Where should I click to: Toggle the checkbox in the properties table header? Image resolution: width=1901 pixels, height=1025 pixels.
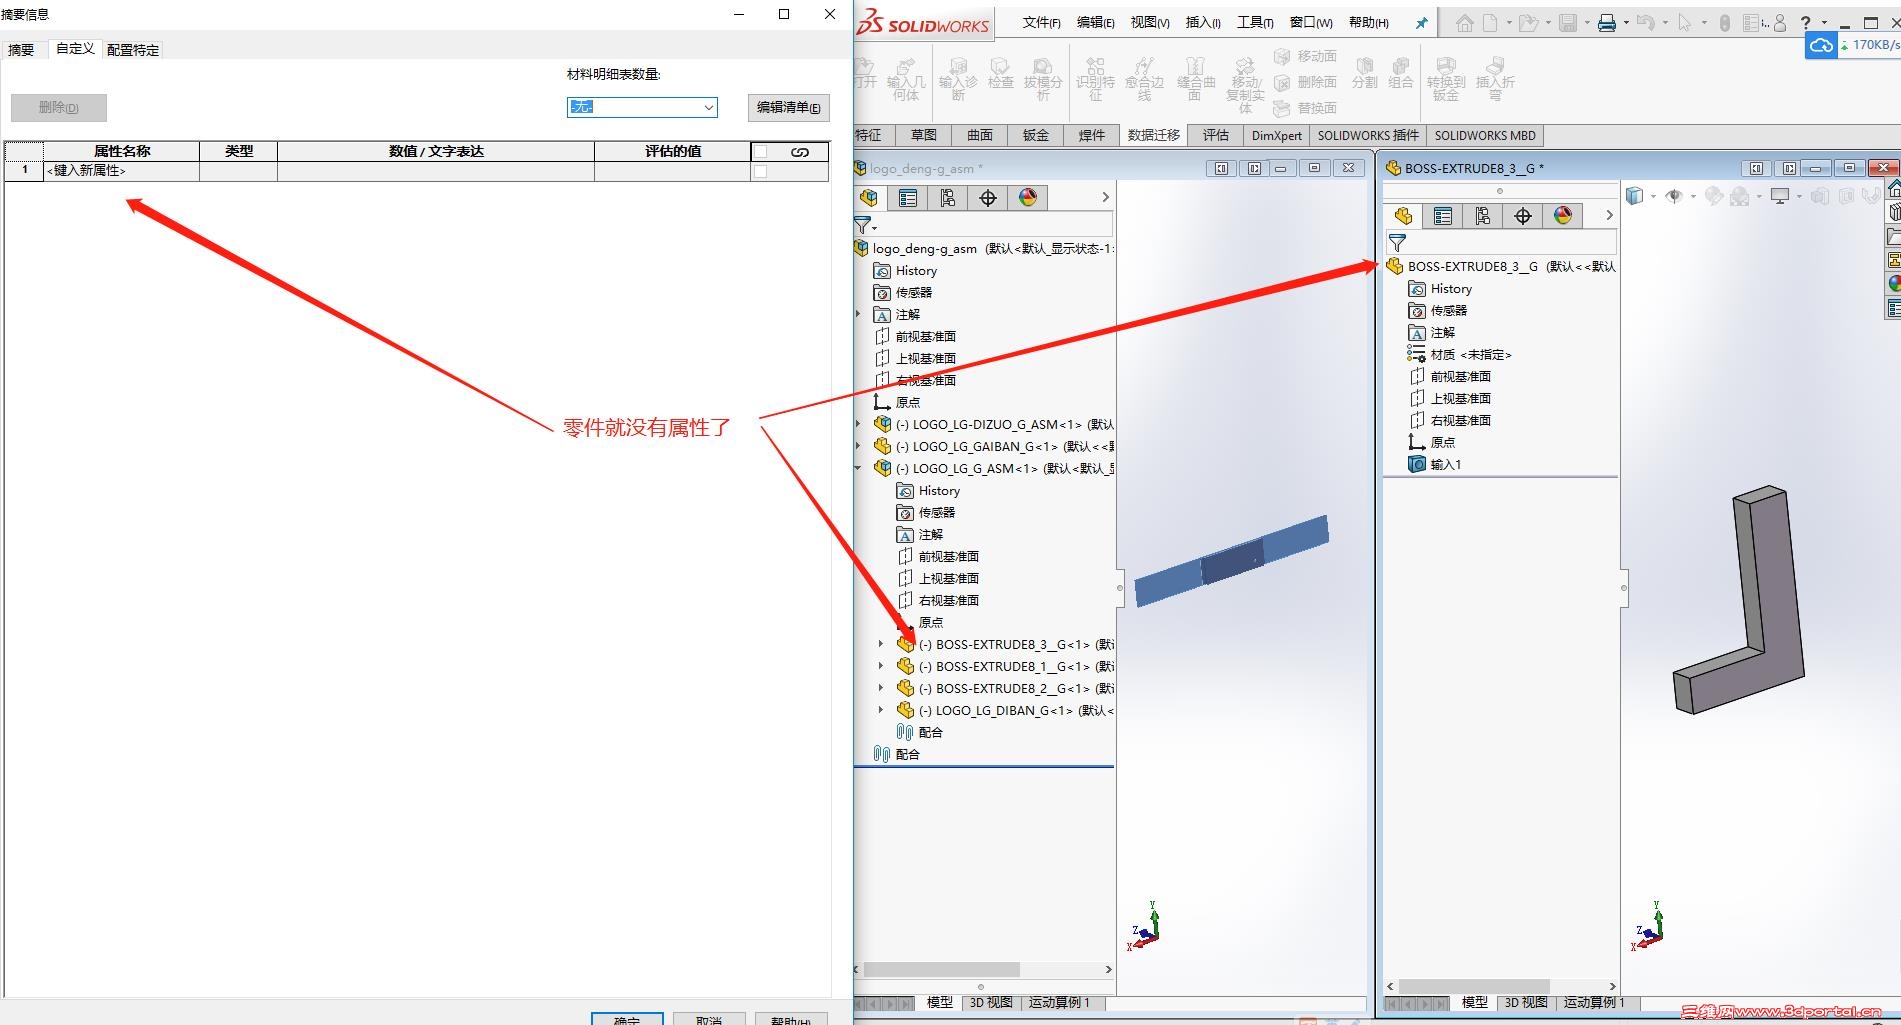pos(761,152)
